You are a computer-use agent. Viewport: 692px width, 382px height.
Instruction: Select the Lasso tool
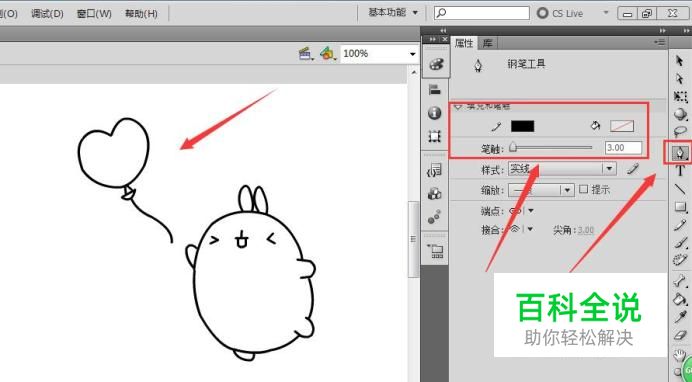680,131
